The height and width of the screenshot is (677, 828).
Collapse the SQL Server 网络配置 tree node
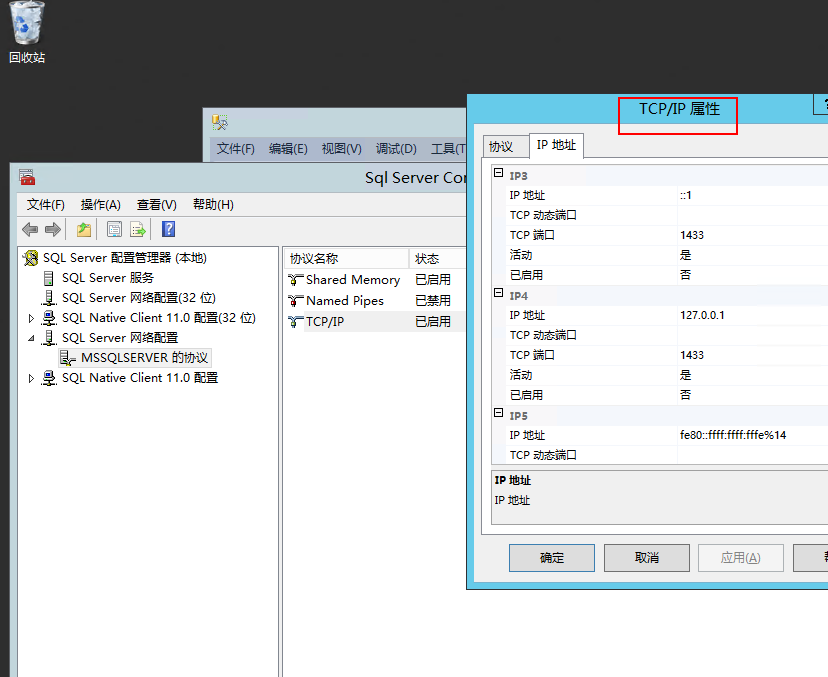[31, 338]
